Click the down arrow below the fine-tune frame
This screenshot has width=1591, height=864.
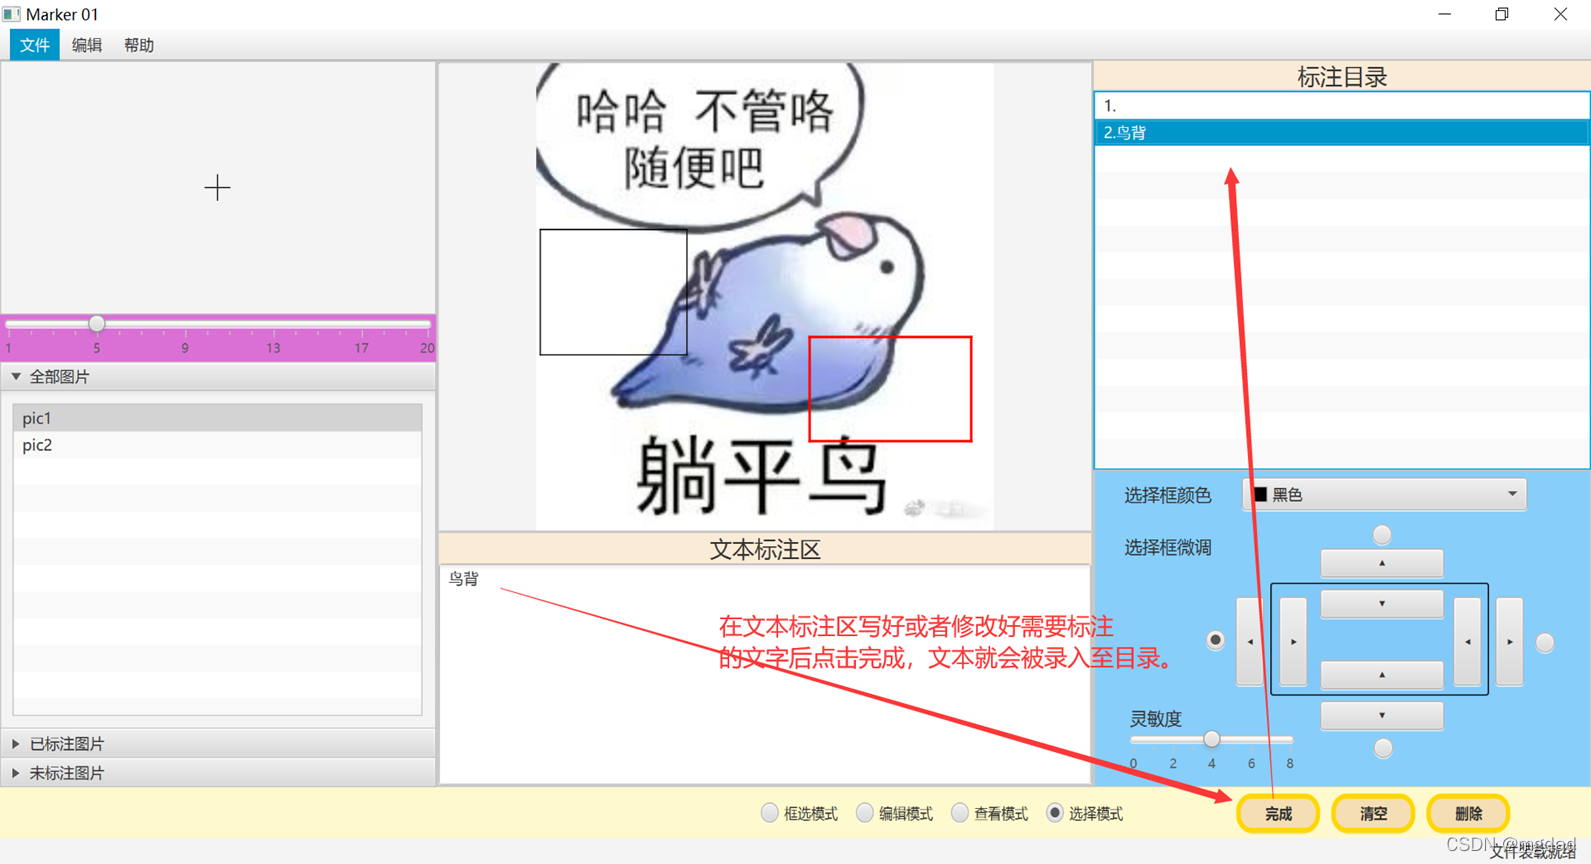[x=1381, y=716]
